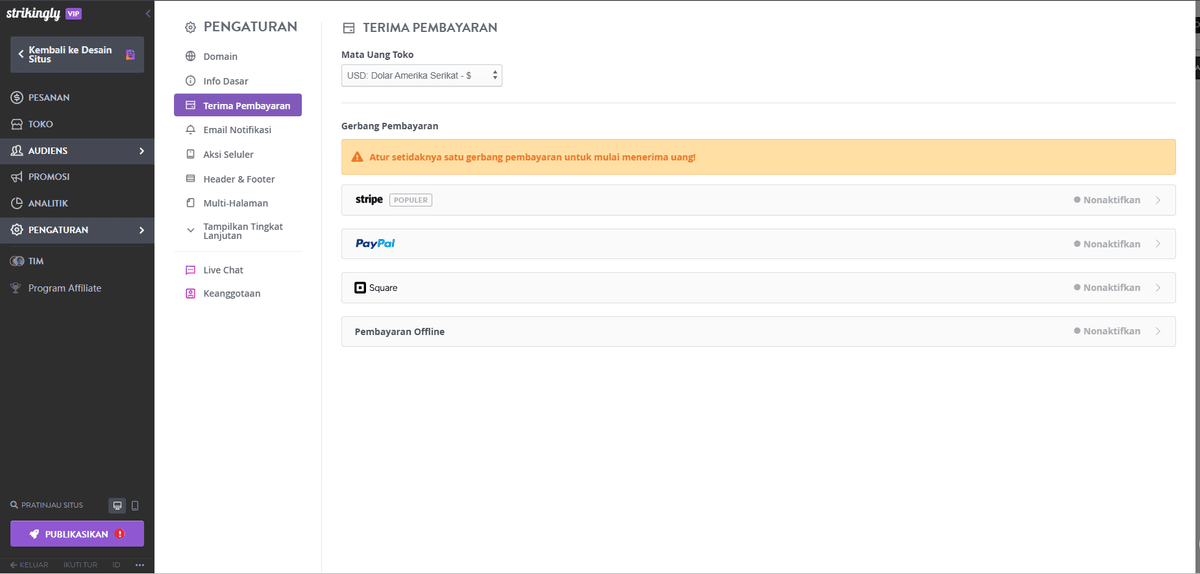Open the Domain settings tab

pyautogui.click(x=220, y=57)
